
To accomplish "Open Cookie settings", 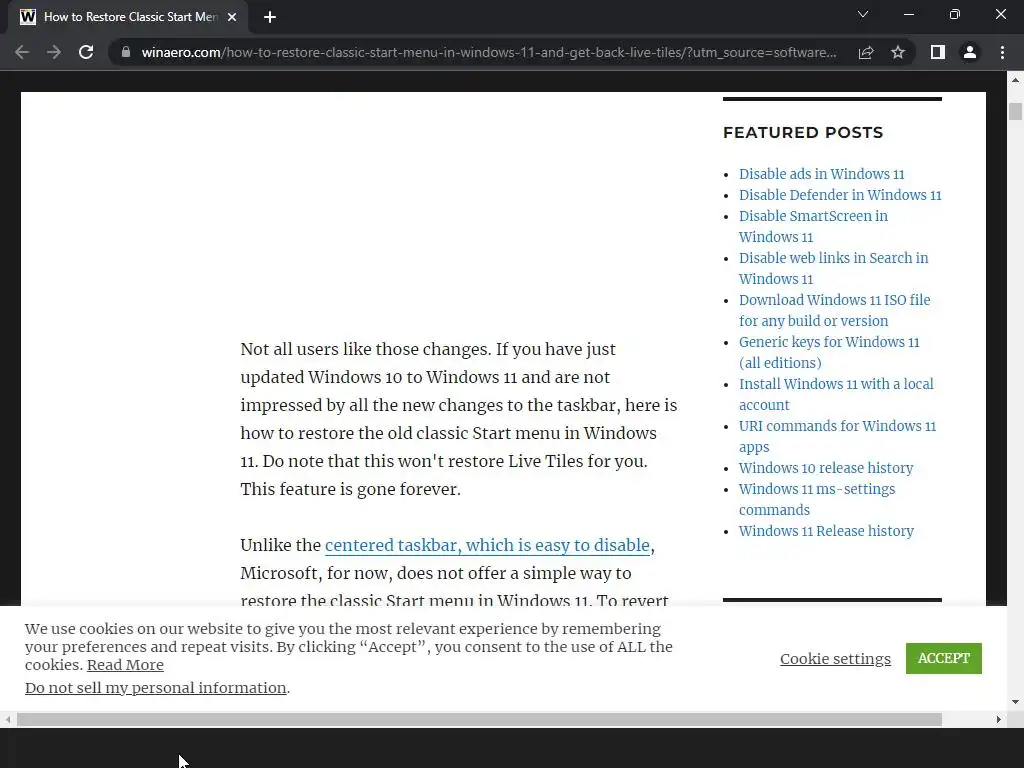I will click(835, 658).
